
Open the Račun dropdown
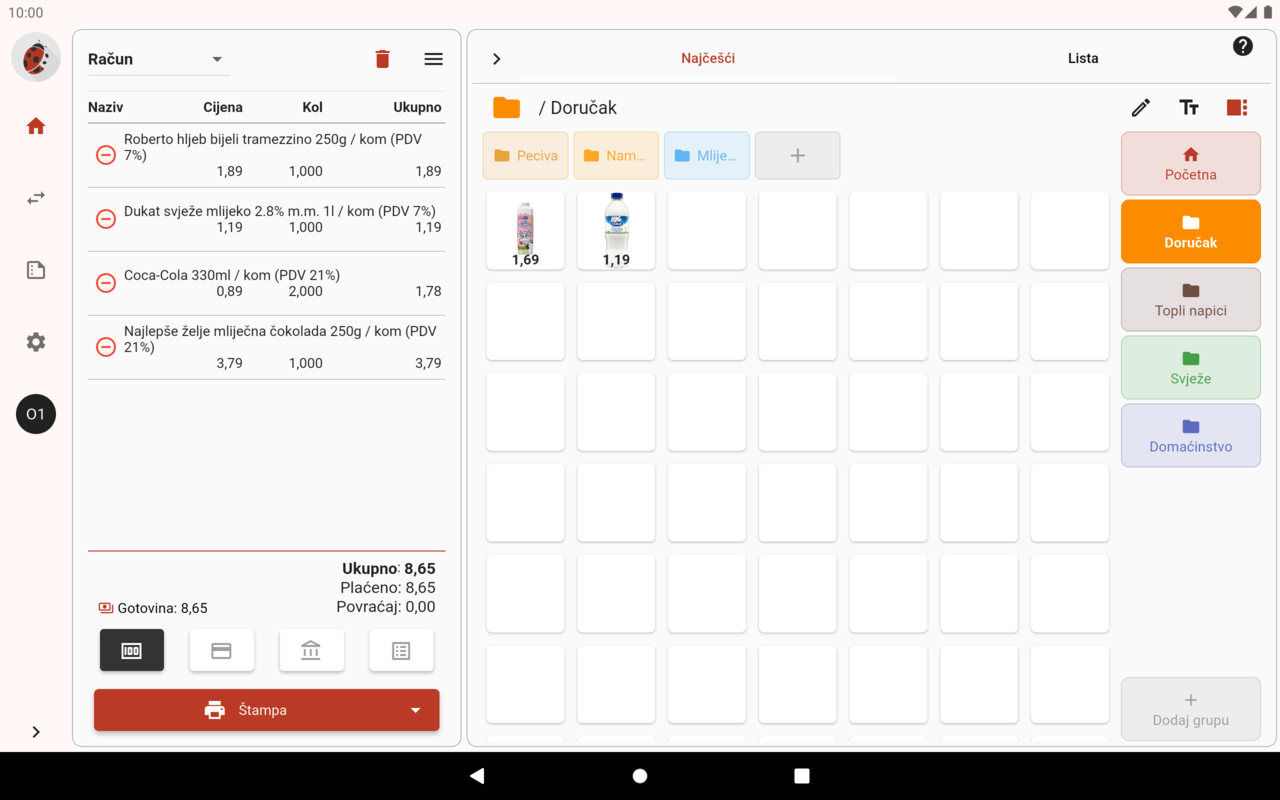(158, 59)
